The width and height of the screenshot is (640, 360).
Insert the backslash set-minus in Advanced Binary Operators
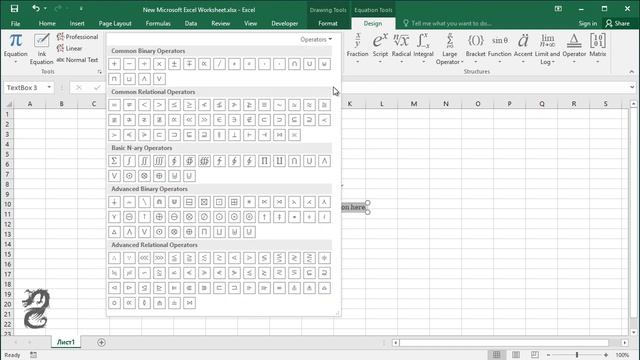144,202
